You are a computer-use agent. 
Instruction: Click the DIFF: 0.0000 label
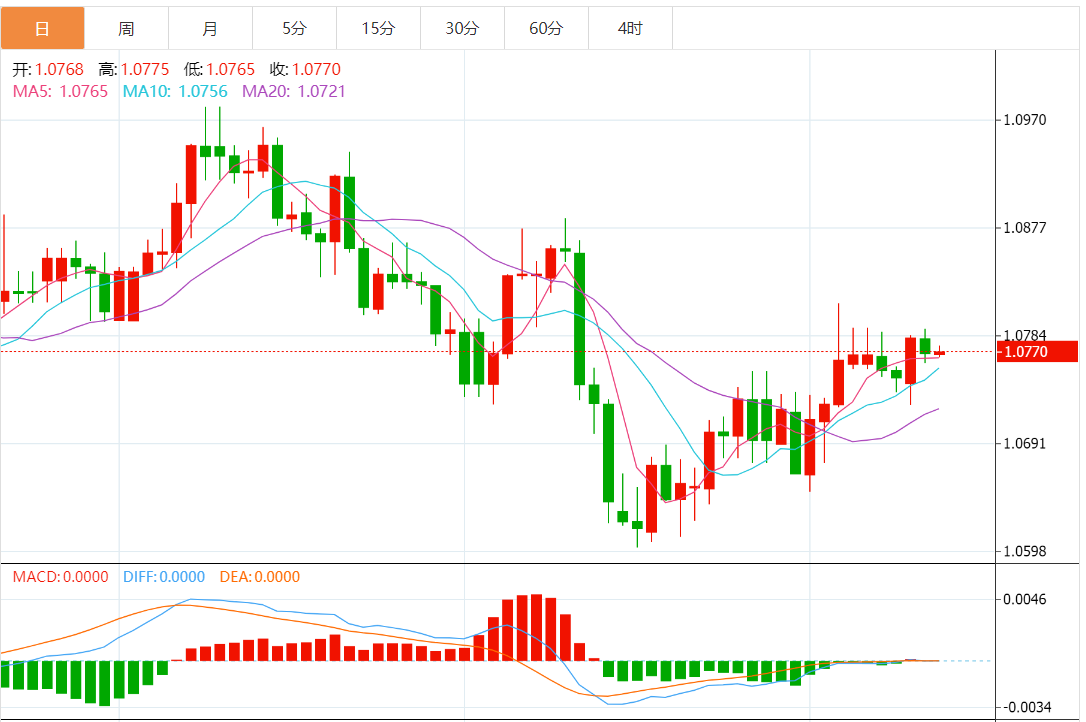(x=164, y=577)
